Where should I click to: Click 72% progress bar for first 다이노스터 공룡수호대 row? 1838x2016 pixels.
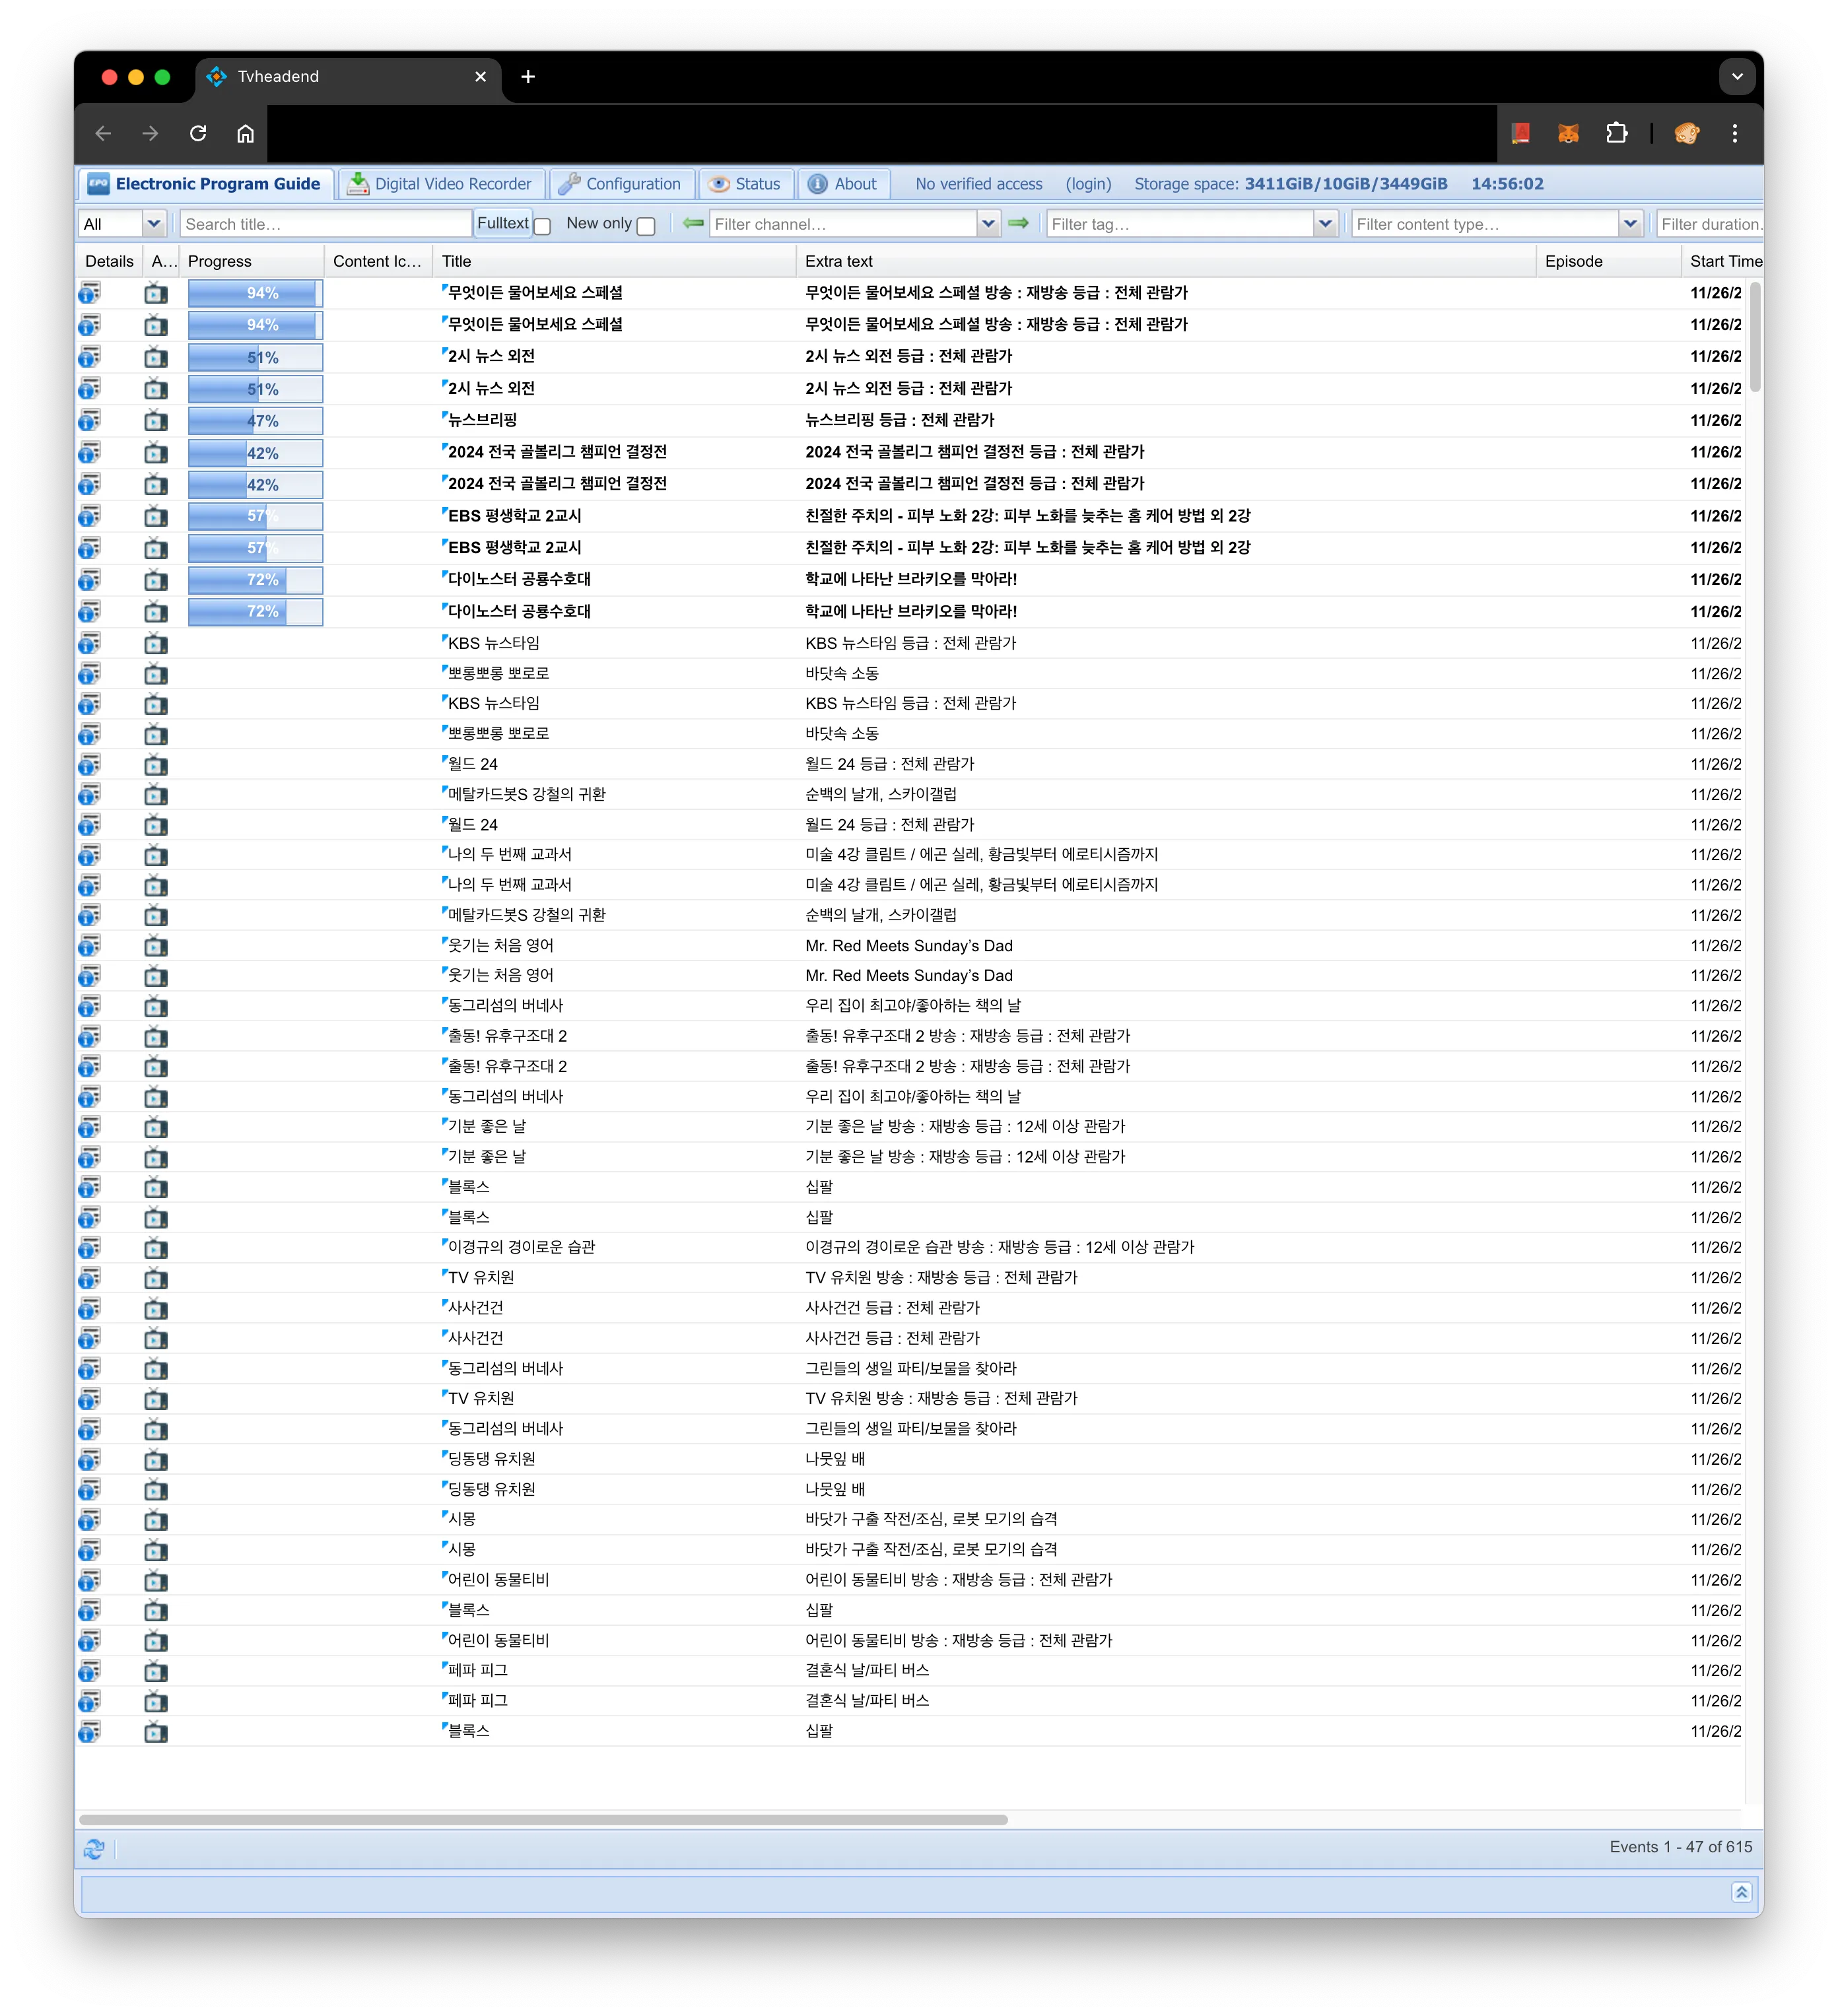255,580
